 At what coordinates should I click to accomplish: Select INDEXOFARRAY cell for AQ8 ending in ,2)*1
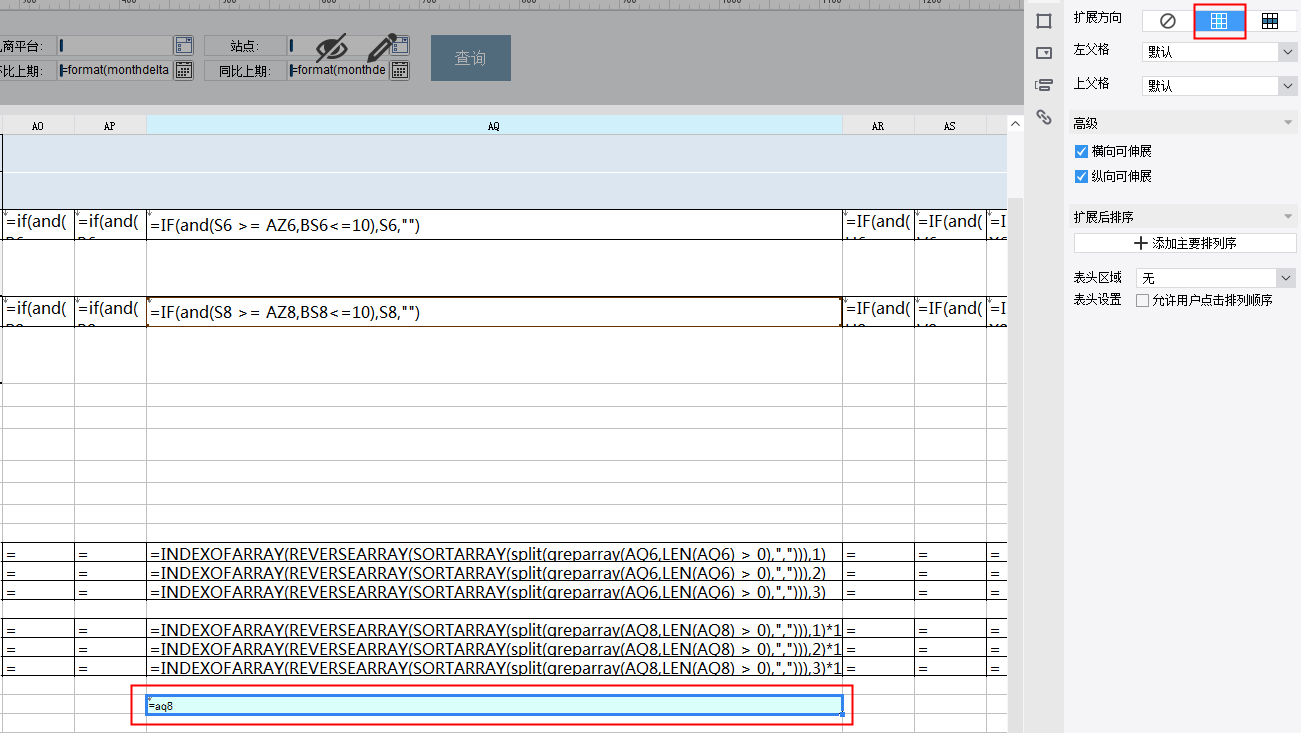coord(494,649)
